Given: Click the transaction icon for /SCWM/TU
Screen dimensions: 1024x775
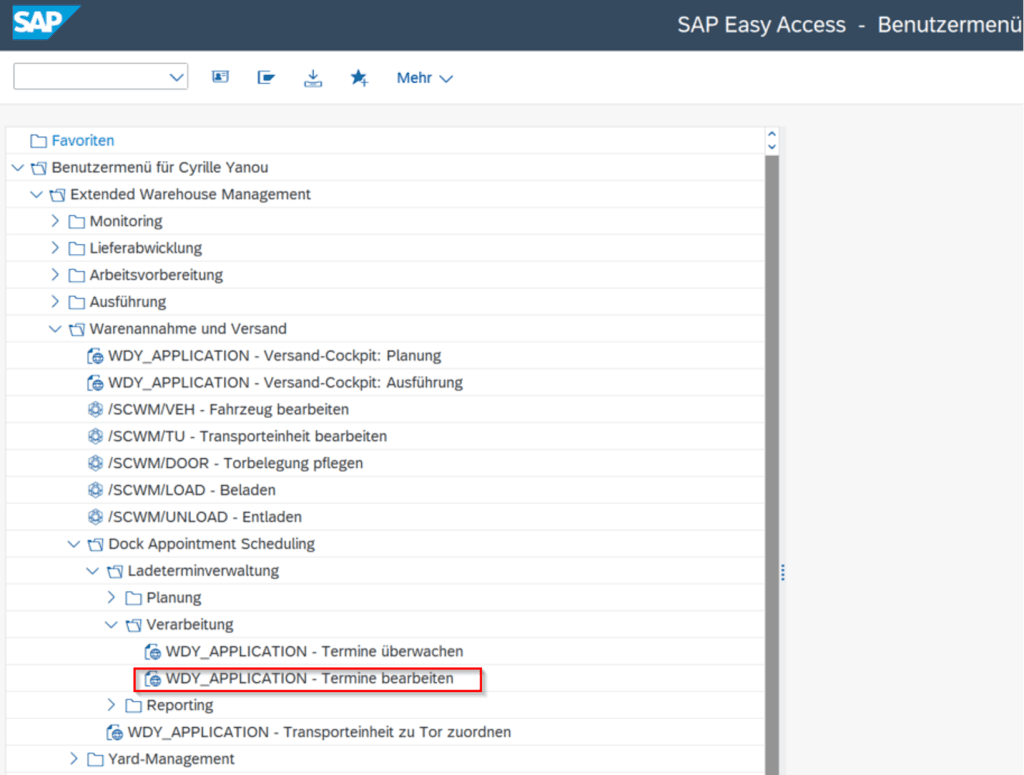Looking at the screenshot, I should click(95, 436).
